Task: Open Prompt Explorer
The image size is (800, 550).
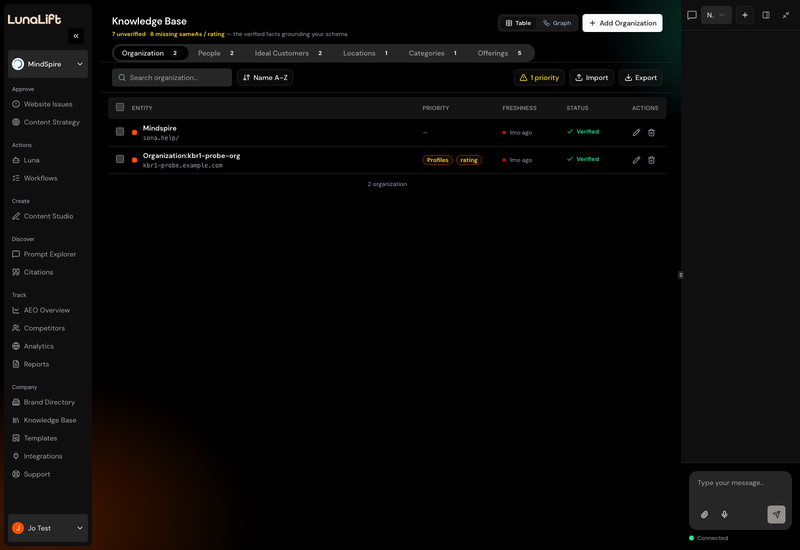Action: coord(48,254)
